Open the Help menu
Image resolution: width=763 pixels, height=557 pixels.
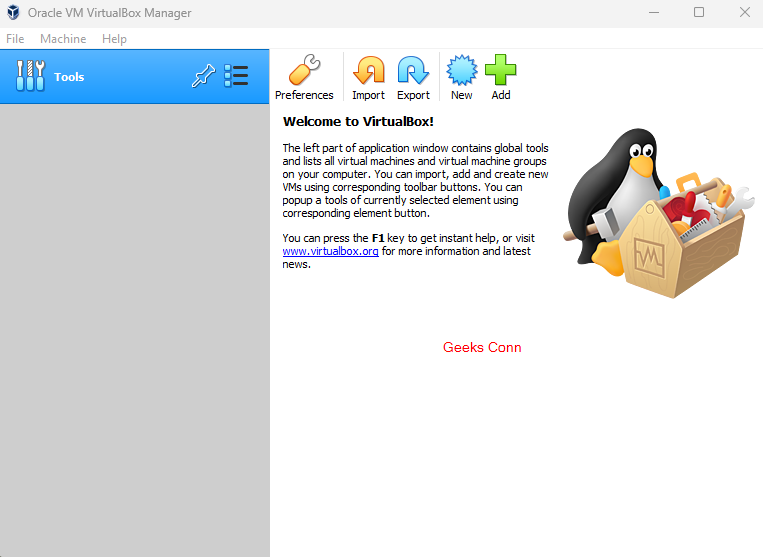(114, 39)
